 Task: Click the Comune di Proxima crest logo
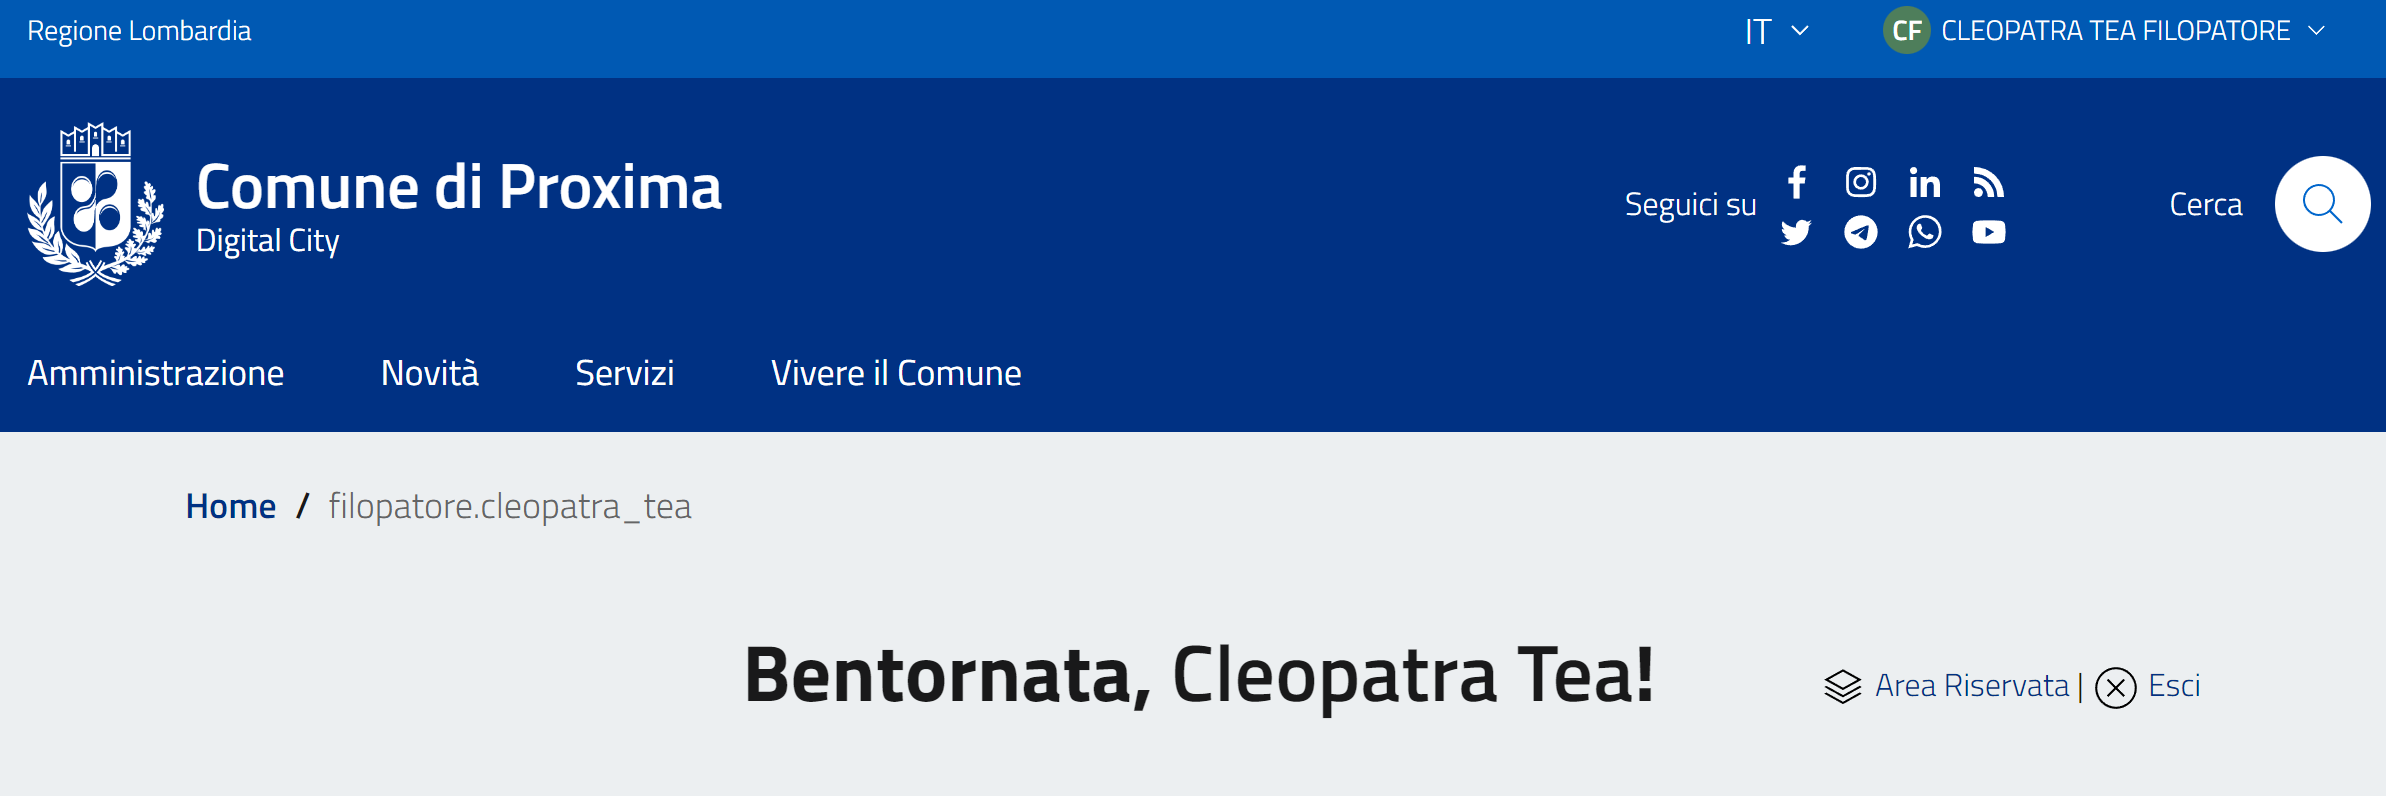coord(96,205)
